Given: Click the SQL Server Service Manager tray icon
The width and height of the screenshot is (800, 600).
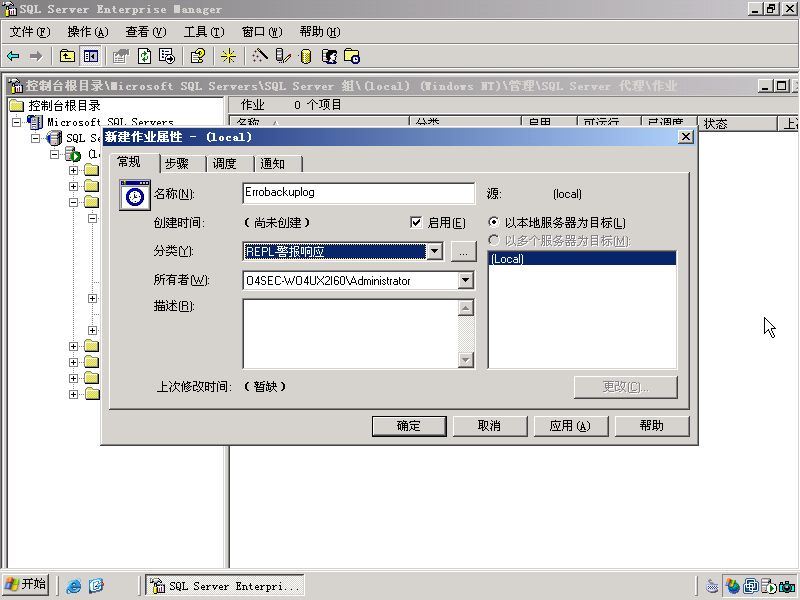Looking at the screenshot, I should pyautogui.click(x=769, y=586).
